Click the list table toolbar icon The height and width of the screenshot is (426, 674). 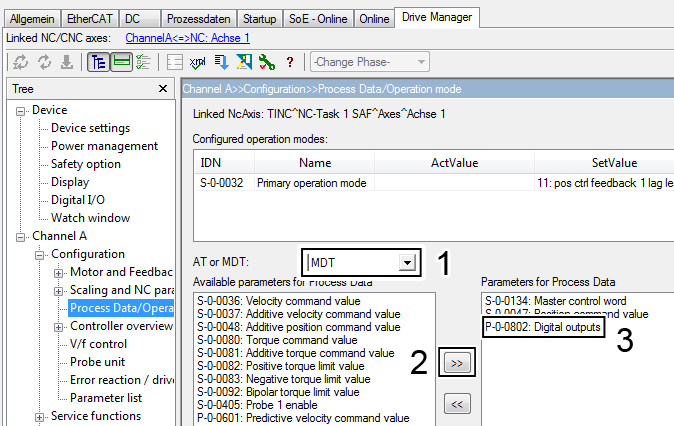(175, 62)
